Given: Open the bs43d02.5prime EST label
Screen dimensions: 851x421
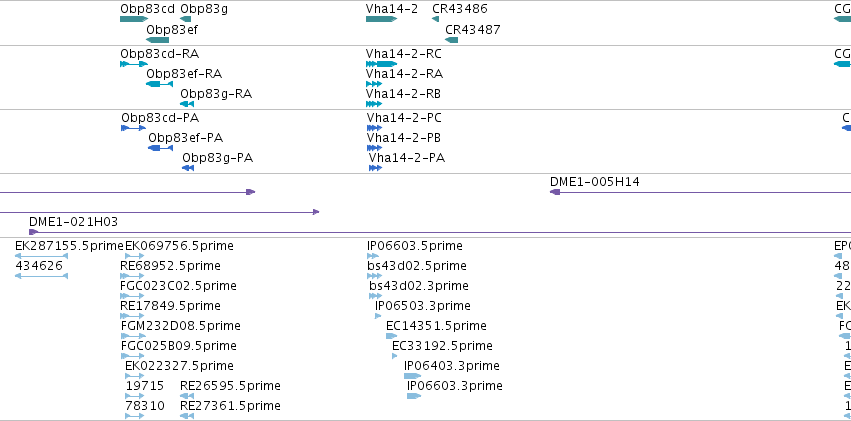Looking at the screenshot, I should coord(416,266).
